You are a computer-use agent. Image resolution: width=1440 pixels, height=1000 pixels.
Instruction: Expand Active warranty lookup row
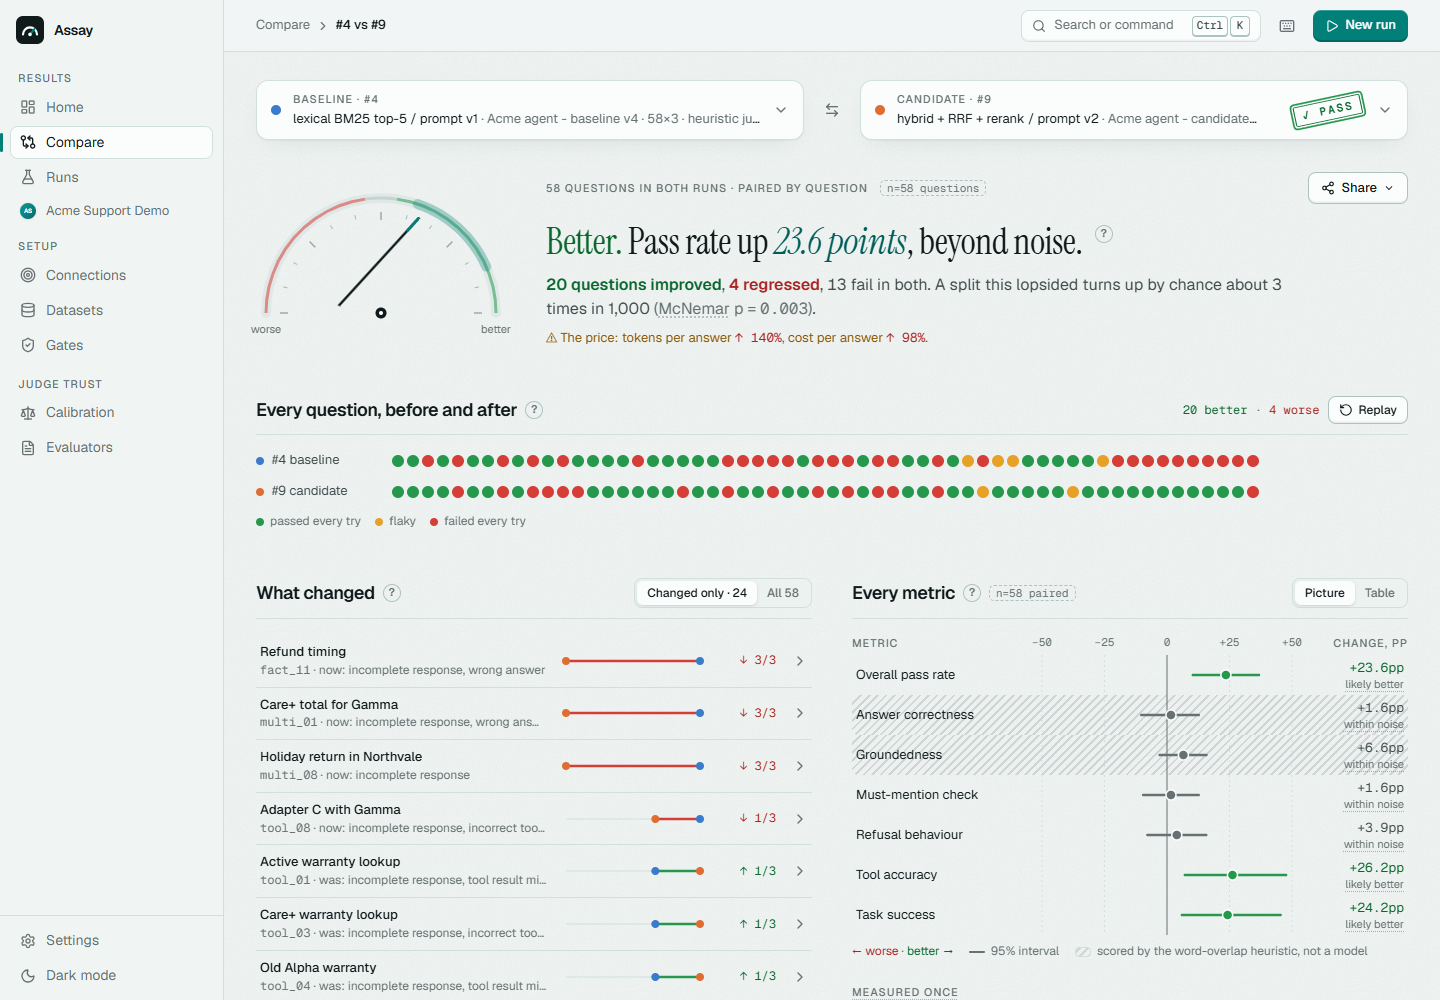[534, 871]
